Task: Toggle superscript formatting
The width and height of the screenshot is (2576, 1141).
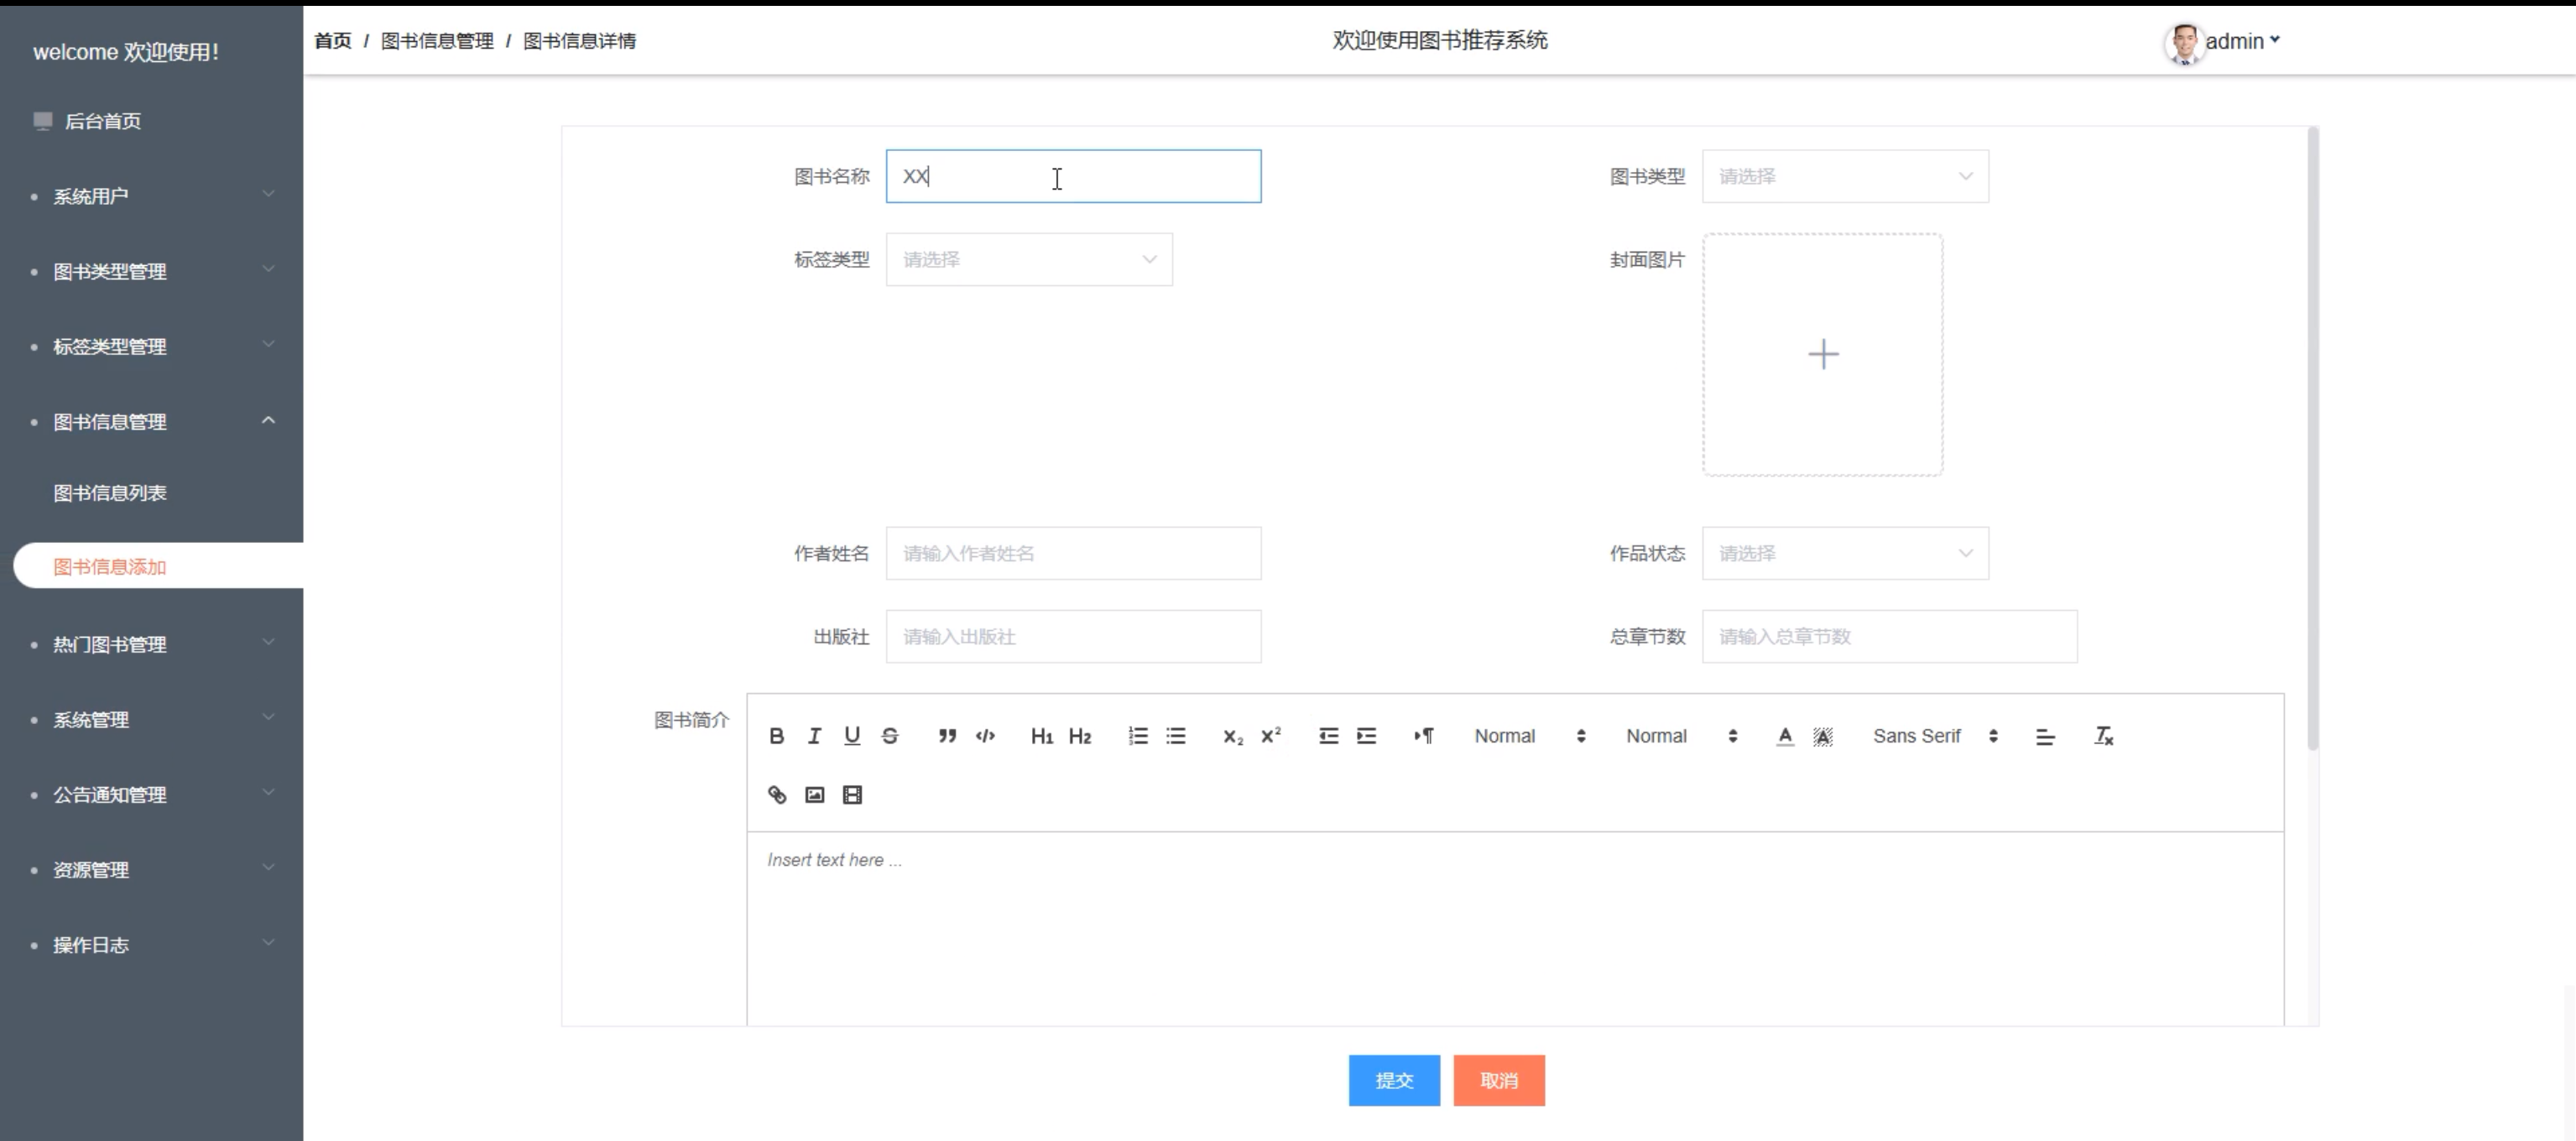Action: tap(1271, 736)
